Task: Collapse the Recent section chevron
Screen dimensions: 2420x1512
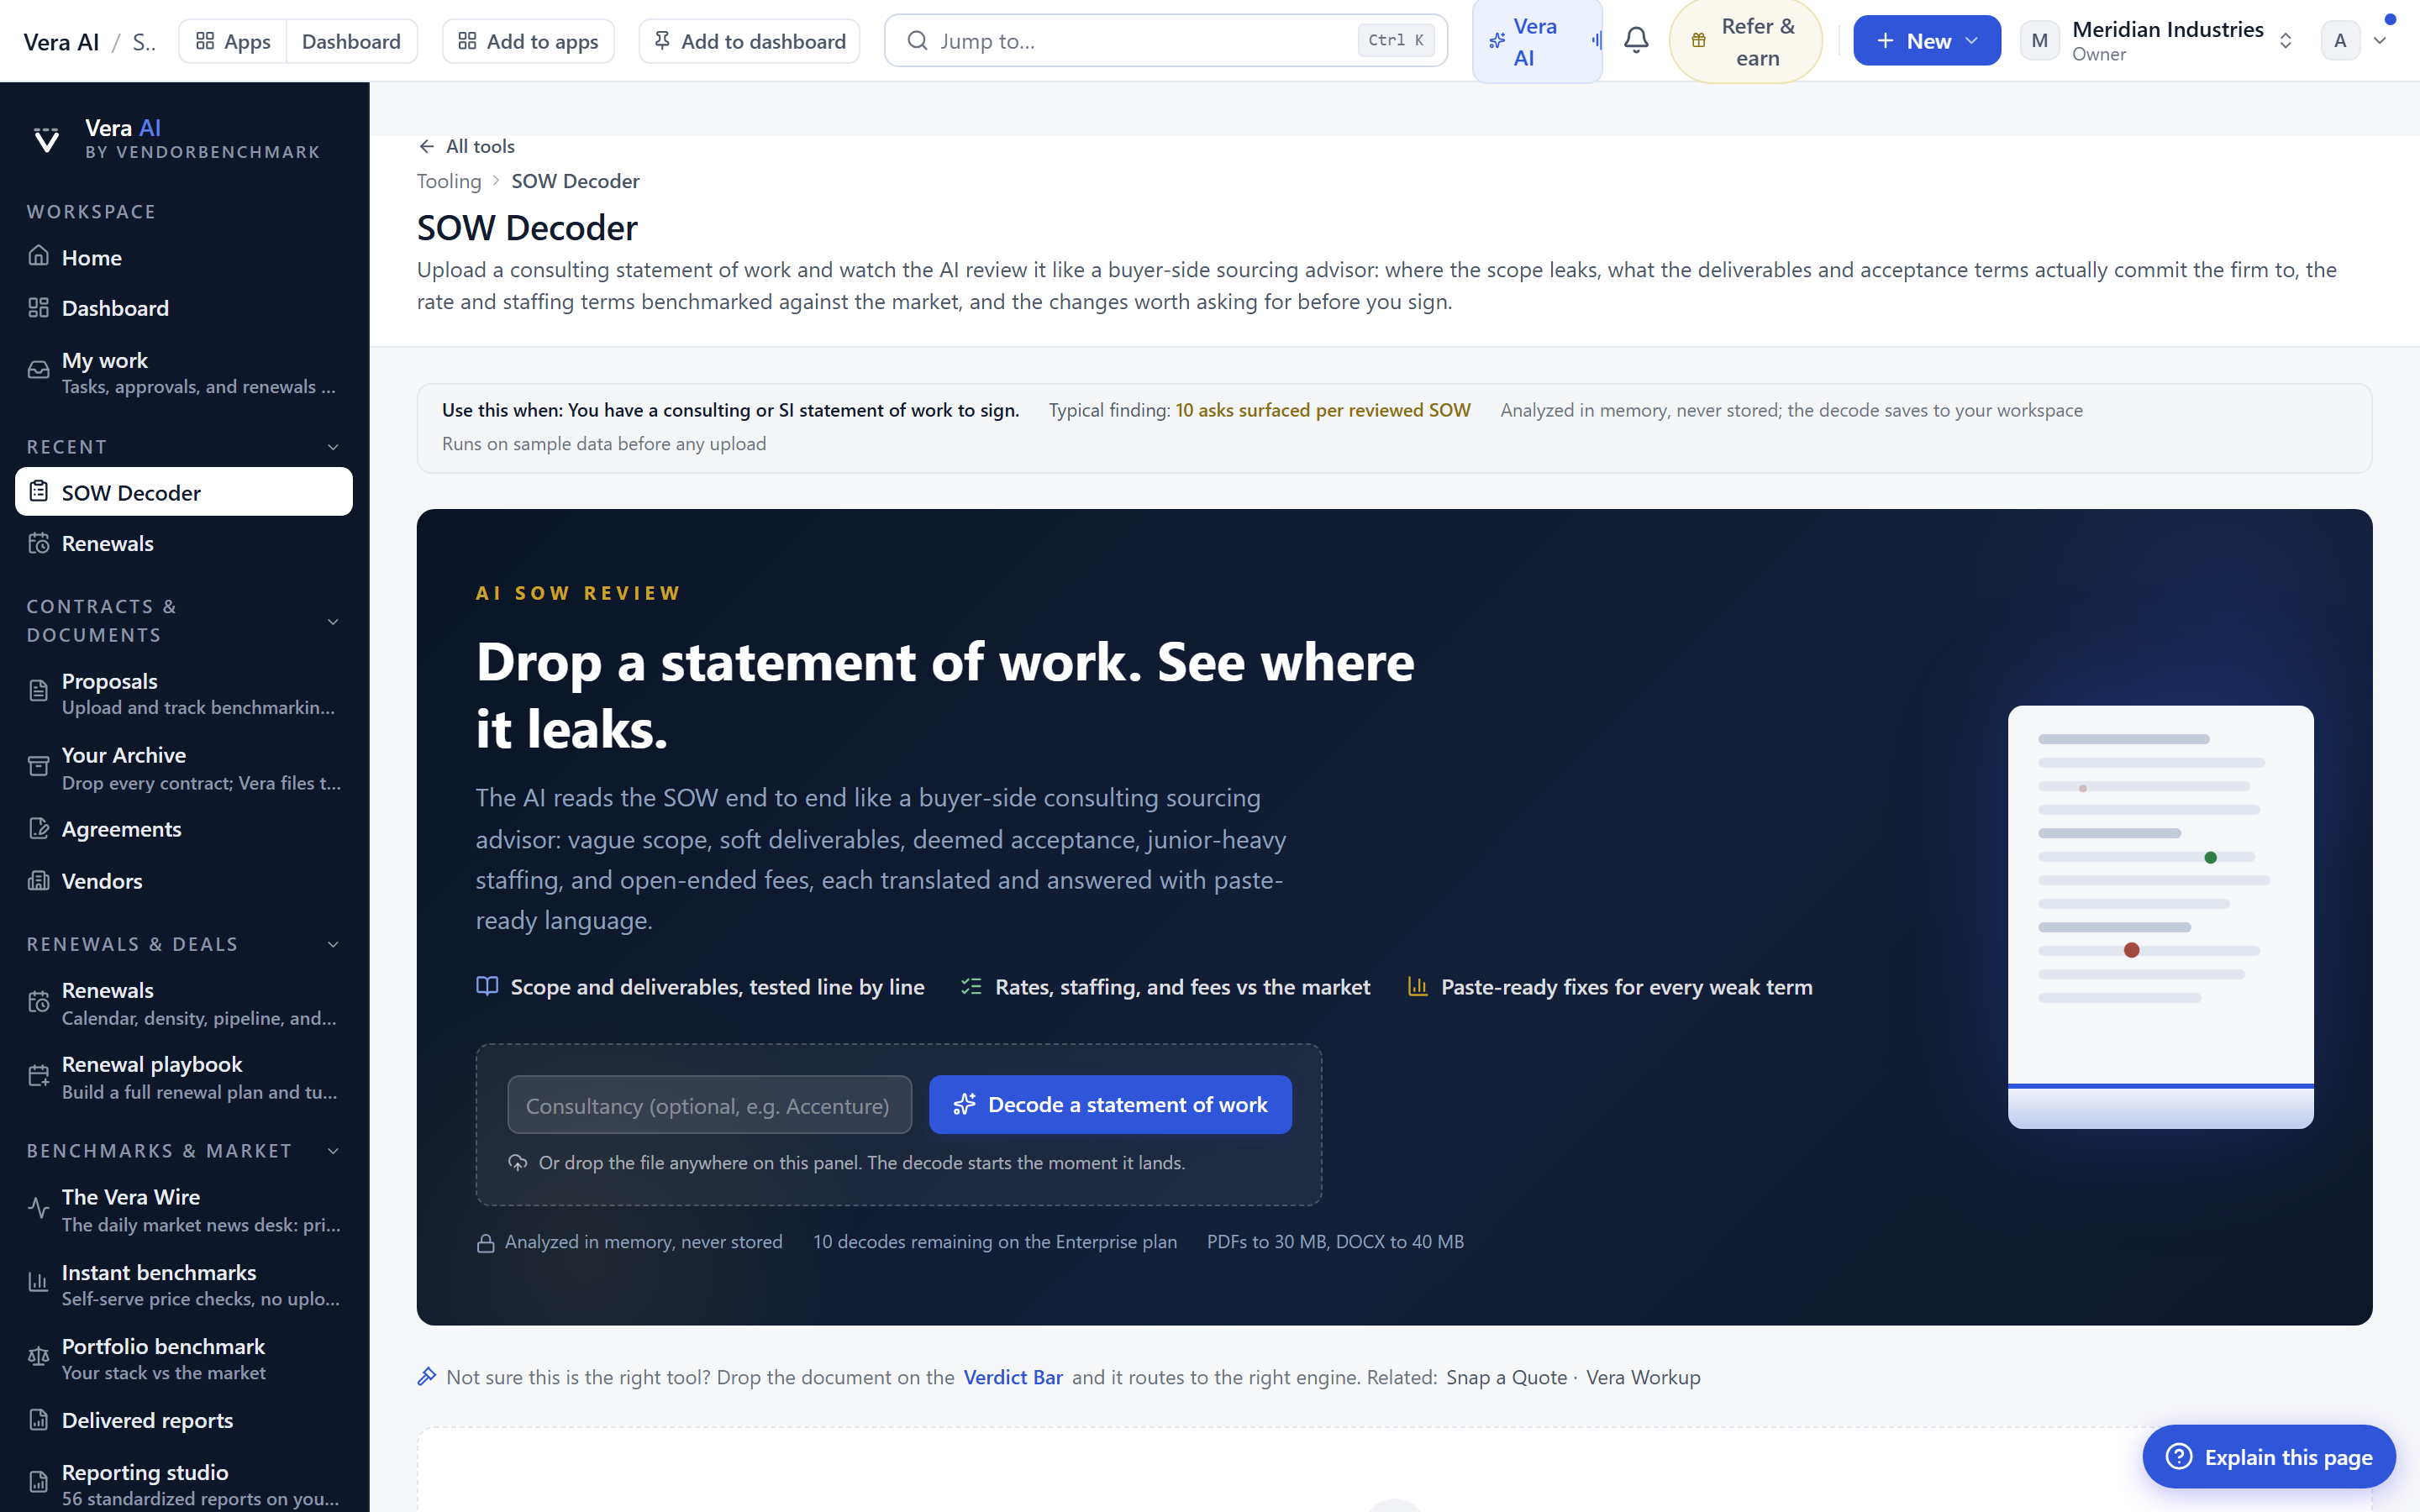Action: tap(333, 447)
